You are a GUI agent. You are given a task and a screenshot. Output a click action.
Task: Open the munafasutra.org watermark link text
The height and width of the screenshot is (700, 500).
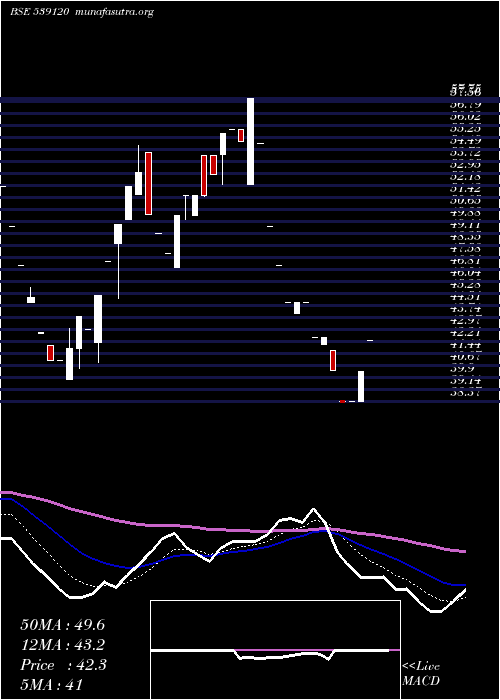pyautogui.click(x=115, y=12)
